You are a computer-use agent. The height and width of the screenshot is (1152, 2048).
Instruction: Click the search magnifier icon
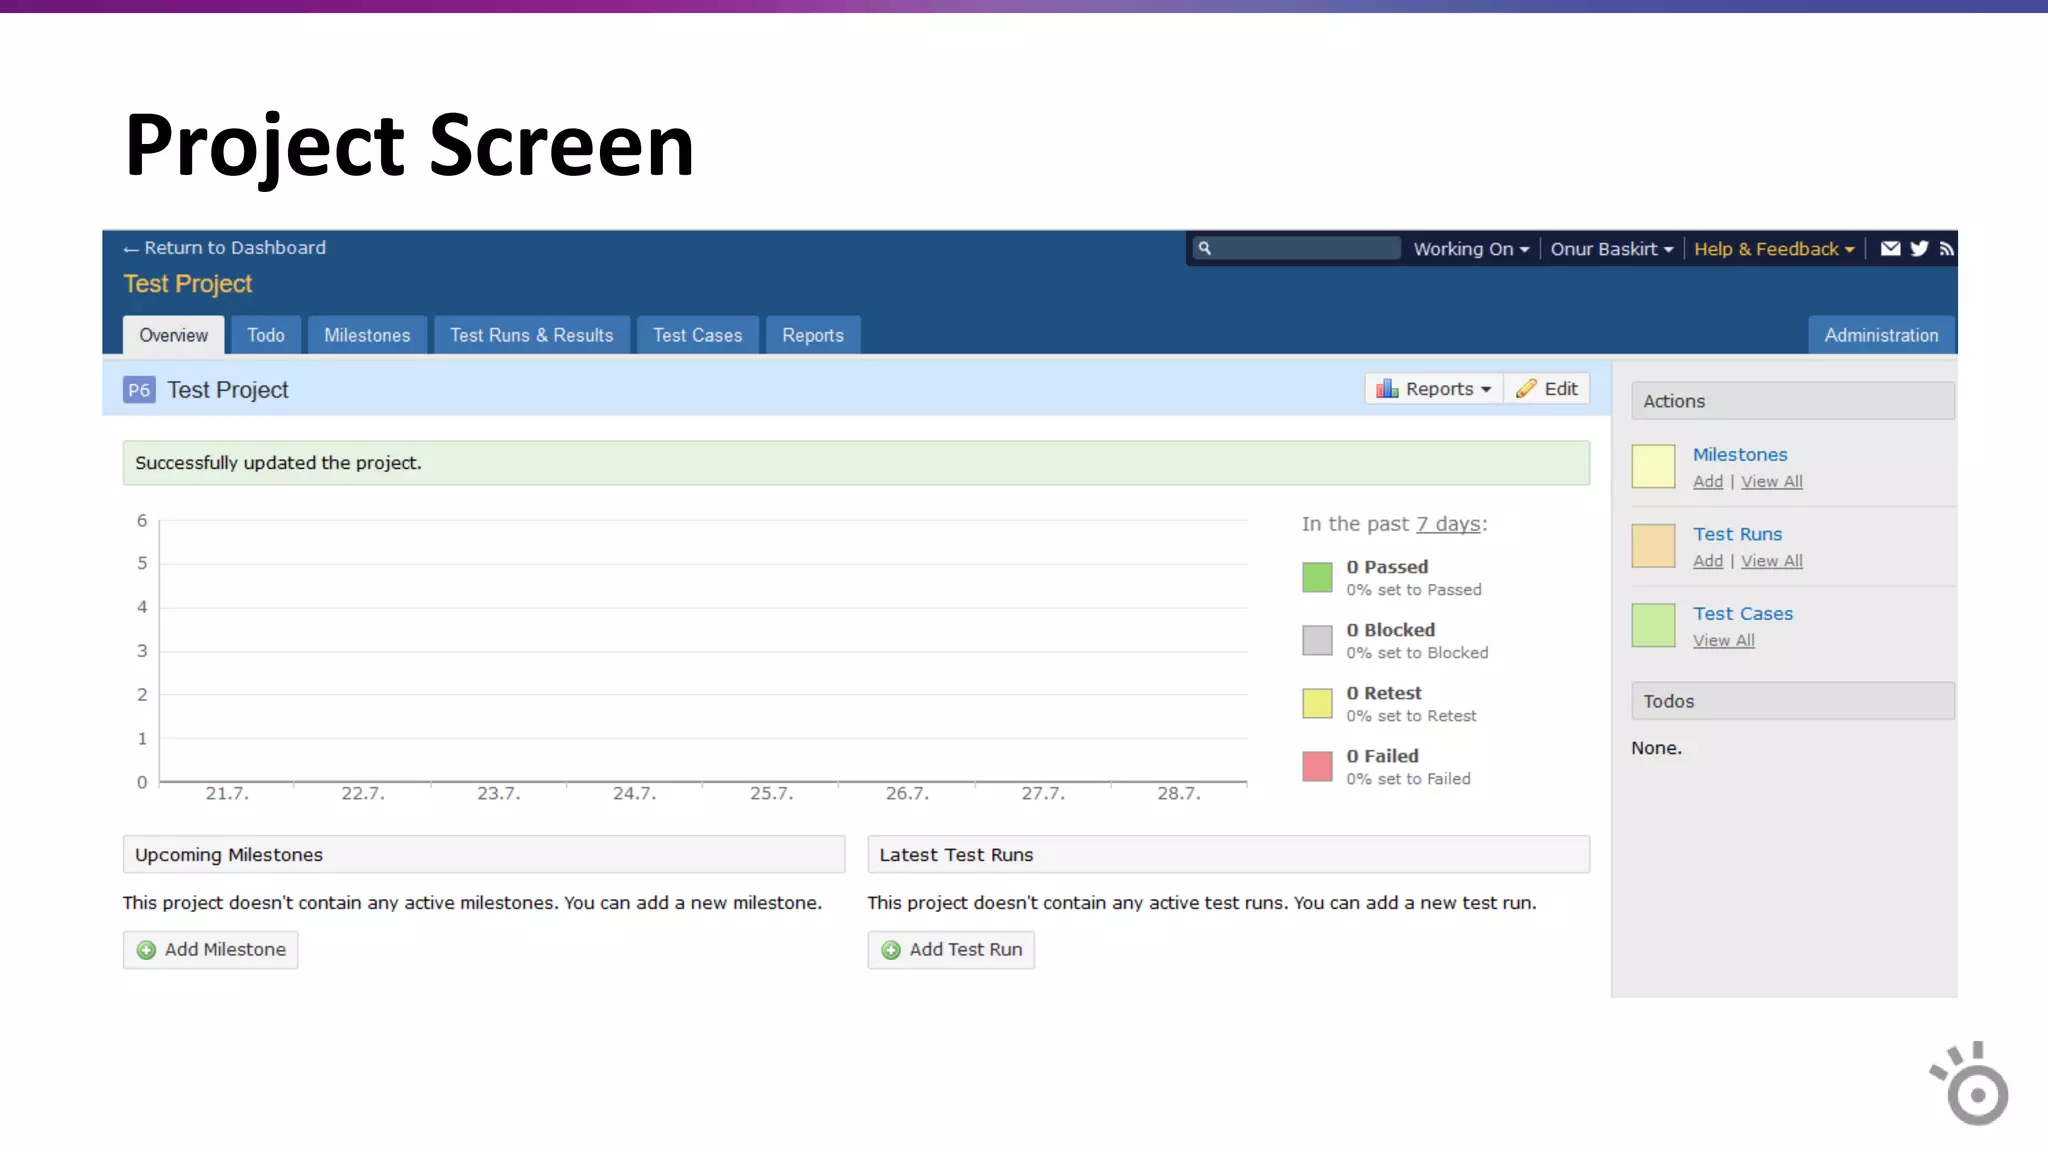click(1205, 248)
